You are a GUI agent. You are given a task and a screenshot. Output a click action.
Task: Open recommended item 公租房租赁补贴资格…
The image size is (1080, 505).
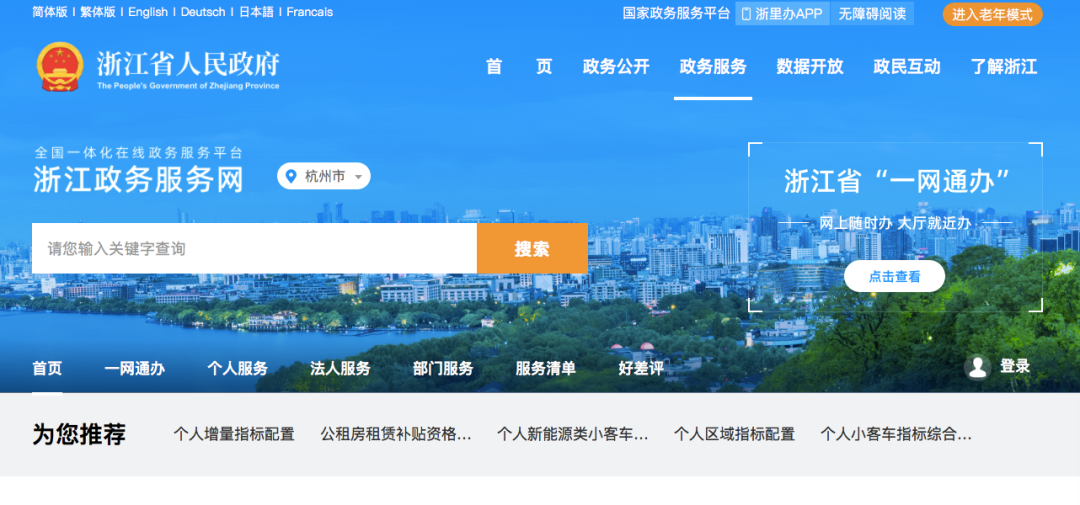(396, 434)
